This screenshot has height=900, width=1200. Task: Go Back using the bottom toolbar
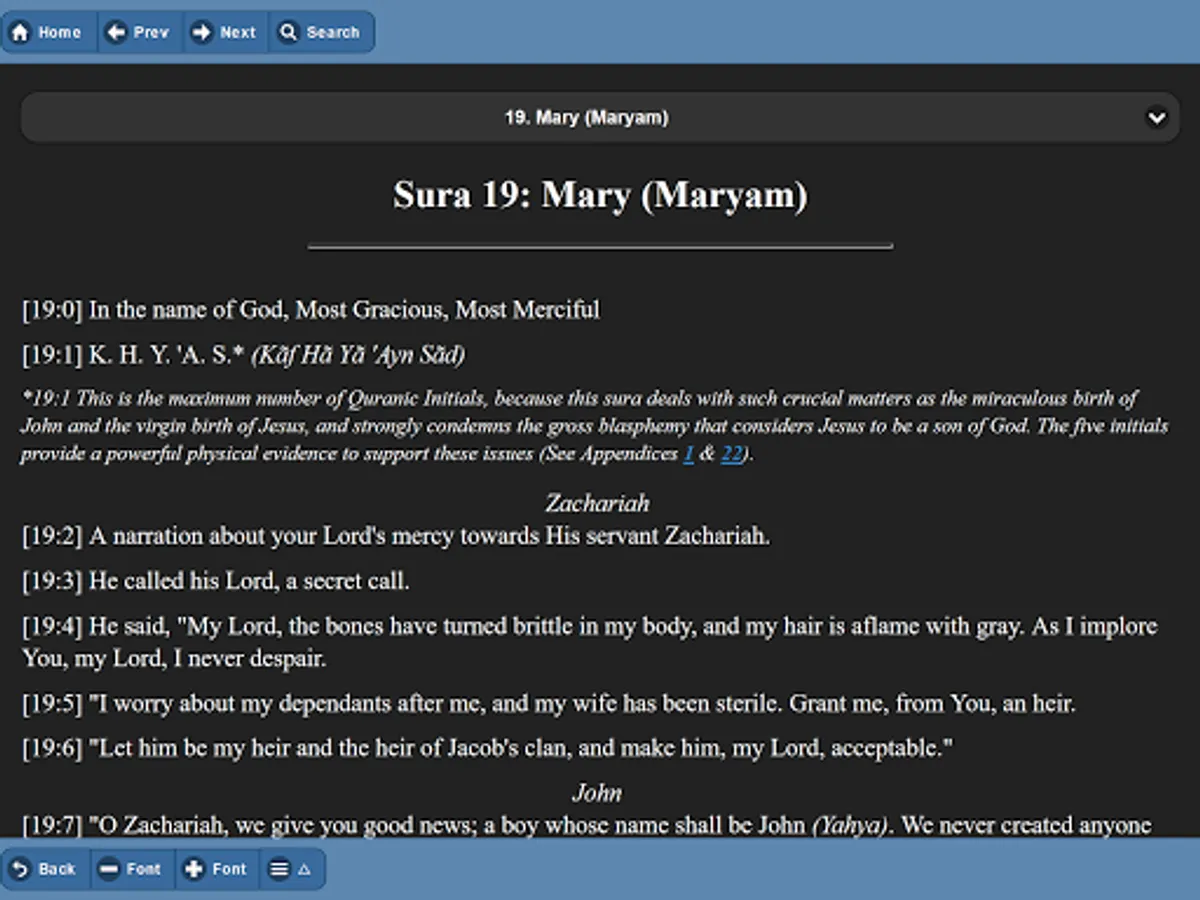click(x=46, y=869)
